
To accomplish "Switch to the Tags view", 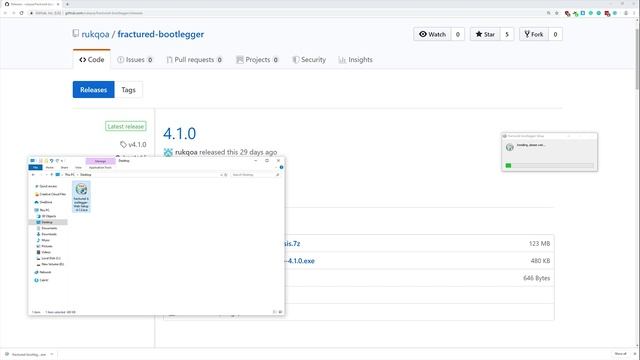I will click(x=128, y=90).
